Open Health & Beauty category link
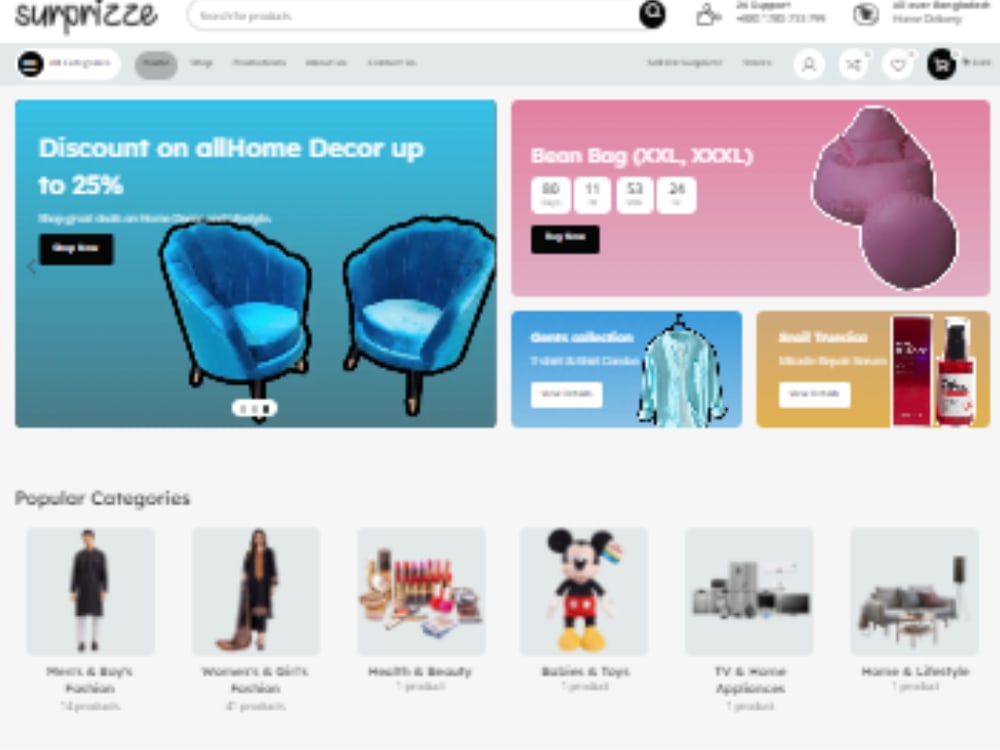The width and height of the screenshot is (1000, 750). tap(420, 671)
